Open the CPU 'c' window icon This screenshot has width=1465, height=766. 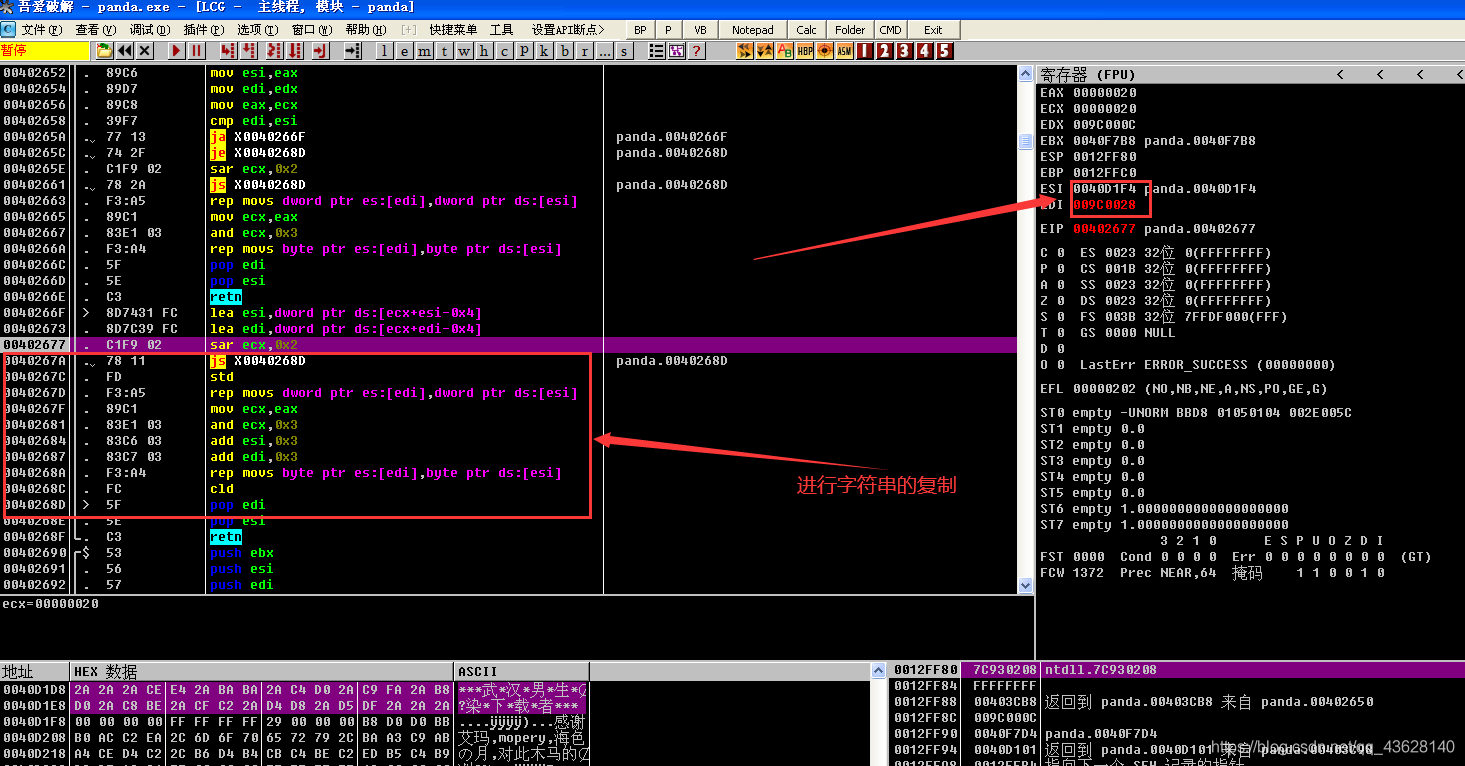(x=505, y=51)
